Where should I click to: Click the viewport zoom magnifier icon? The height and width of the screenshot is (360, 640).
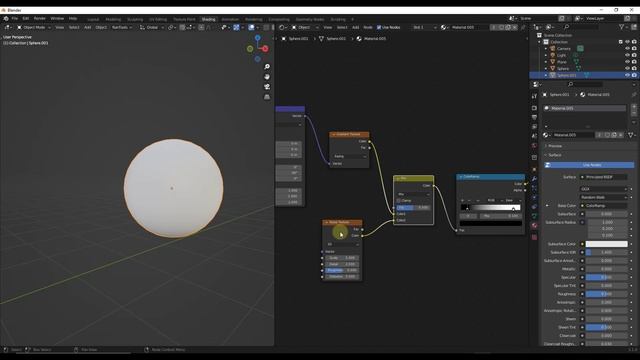pyautogui.click(x=267, y=67)
